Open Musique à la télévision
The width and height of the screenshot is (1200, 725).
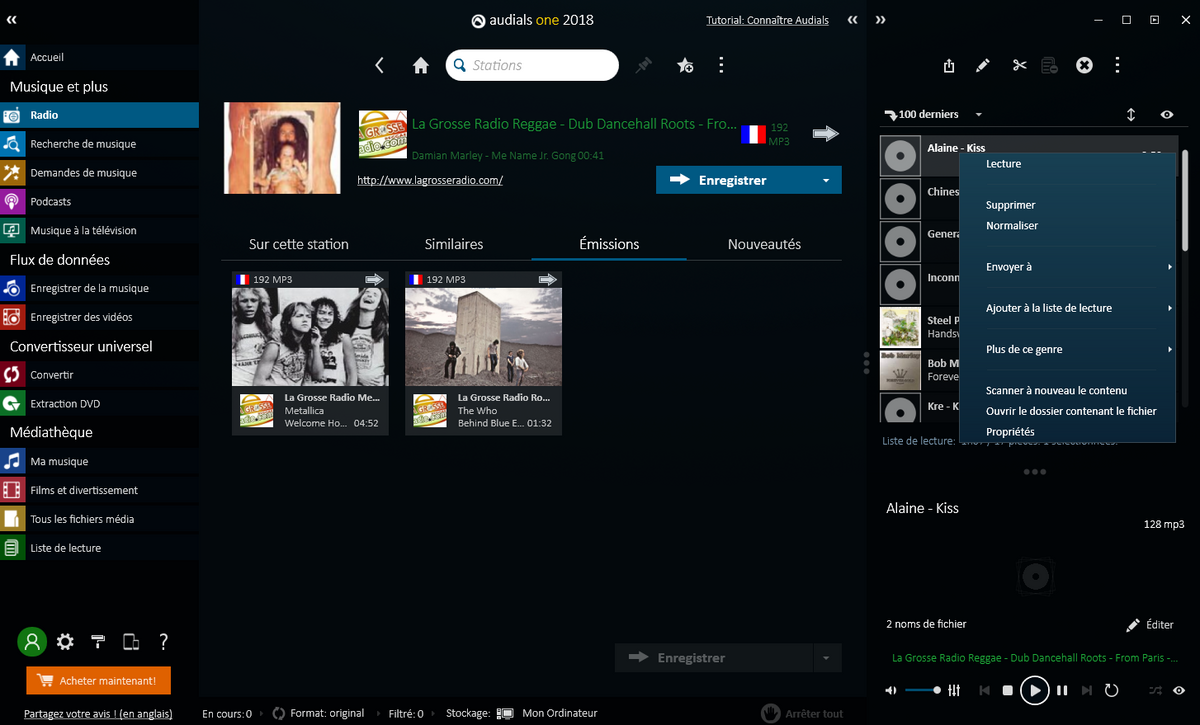pyautogui.click(x=99, y=230)
